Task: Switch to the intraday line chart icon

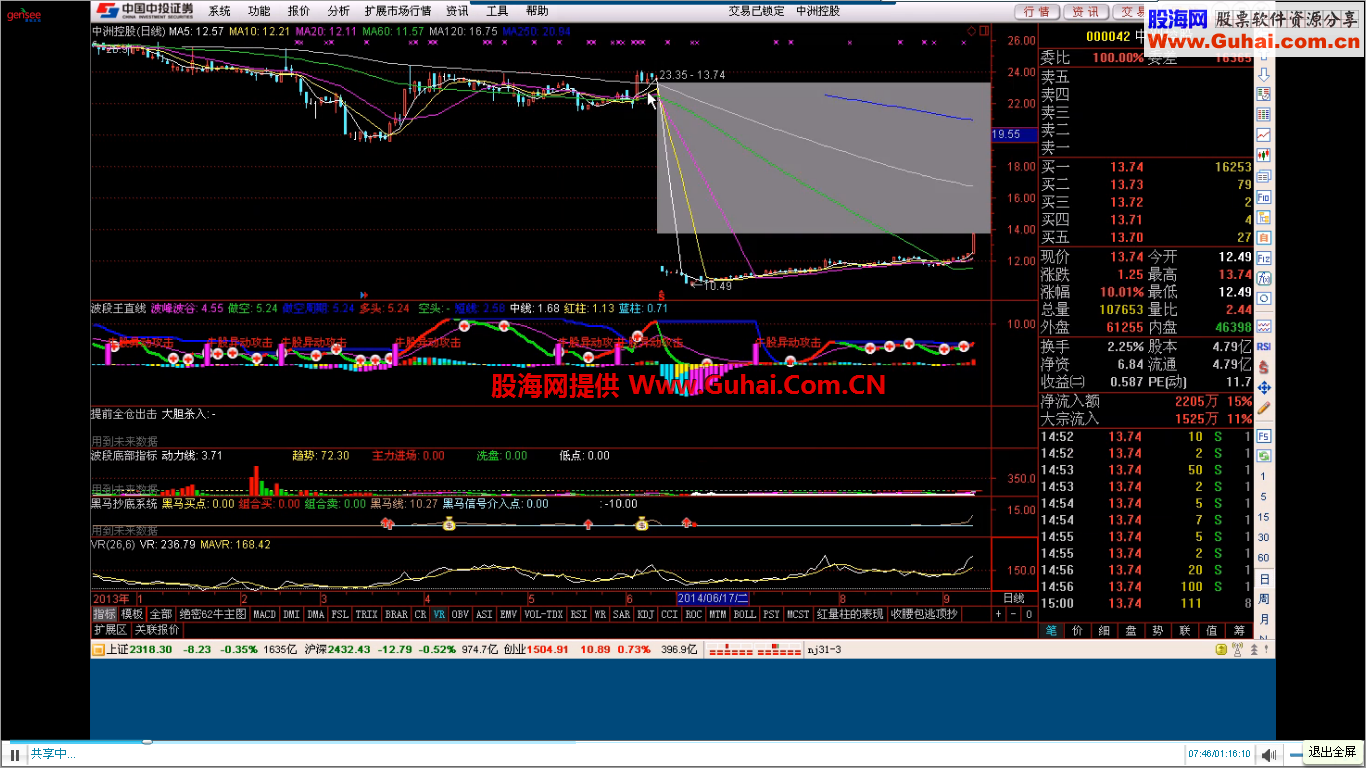Action: click(1264, 134)
